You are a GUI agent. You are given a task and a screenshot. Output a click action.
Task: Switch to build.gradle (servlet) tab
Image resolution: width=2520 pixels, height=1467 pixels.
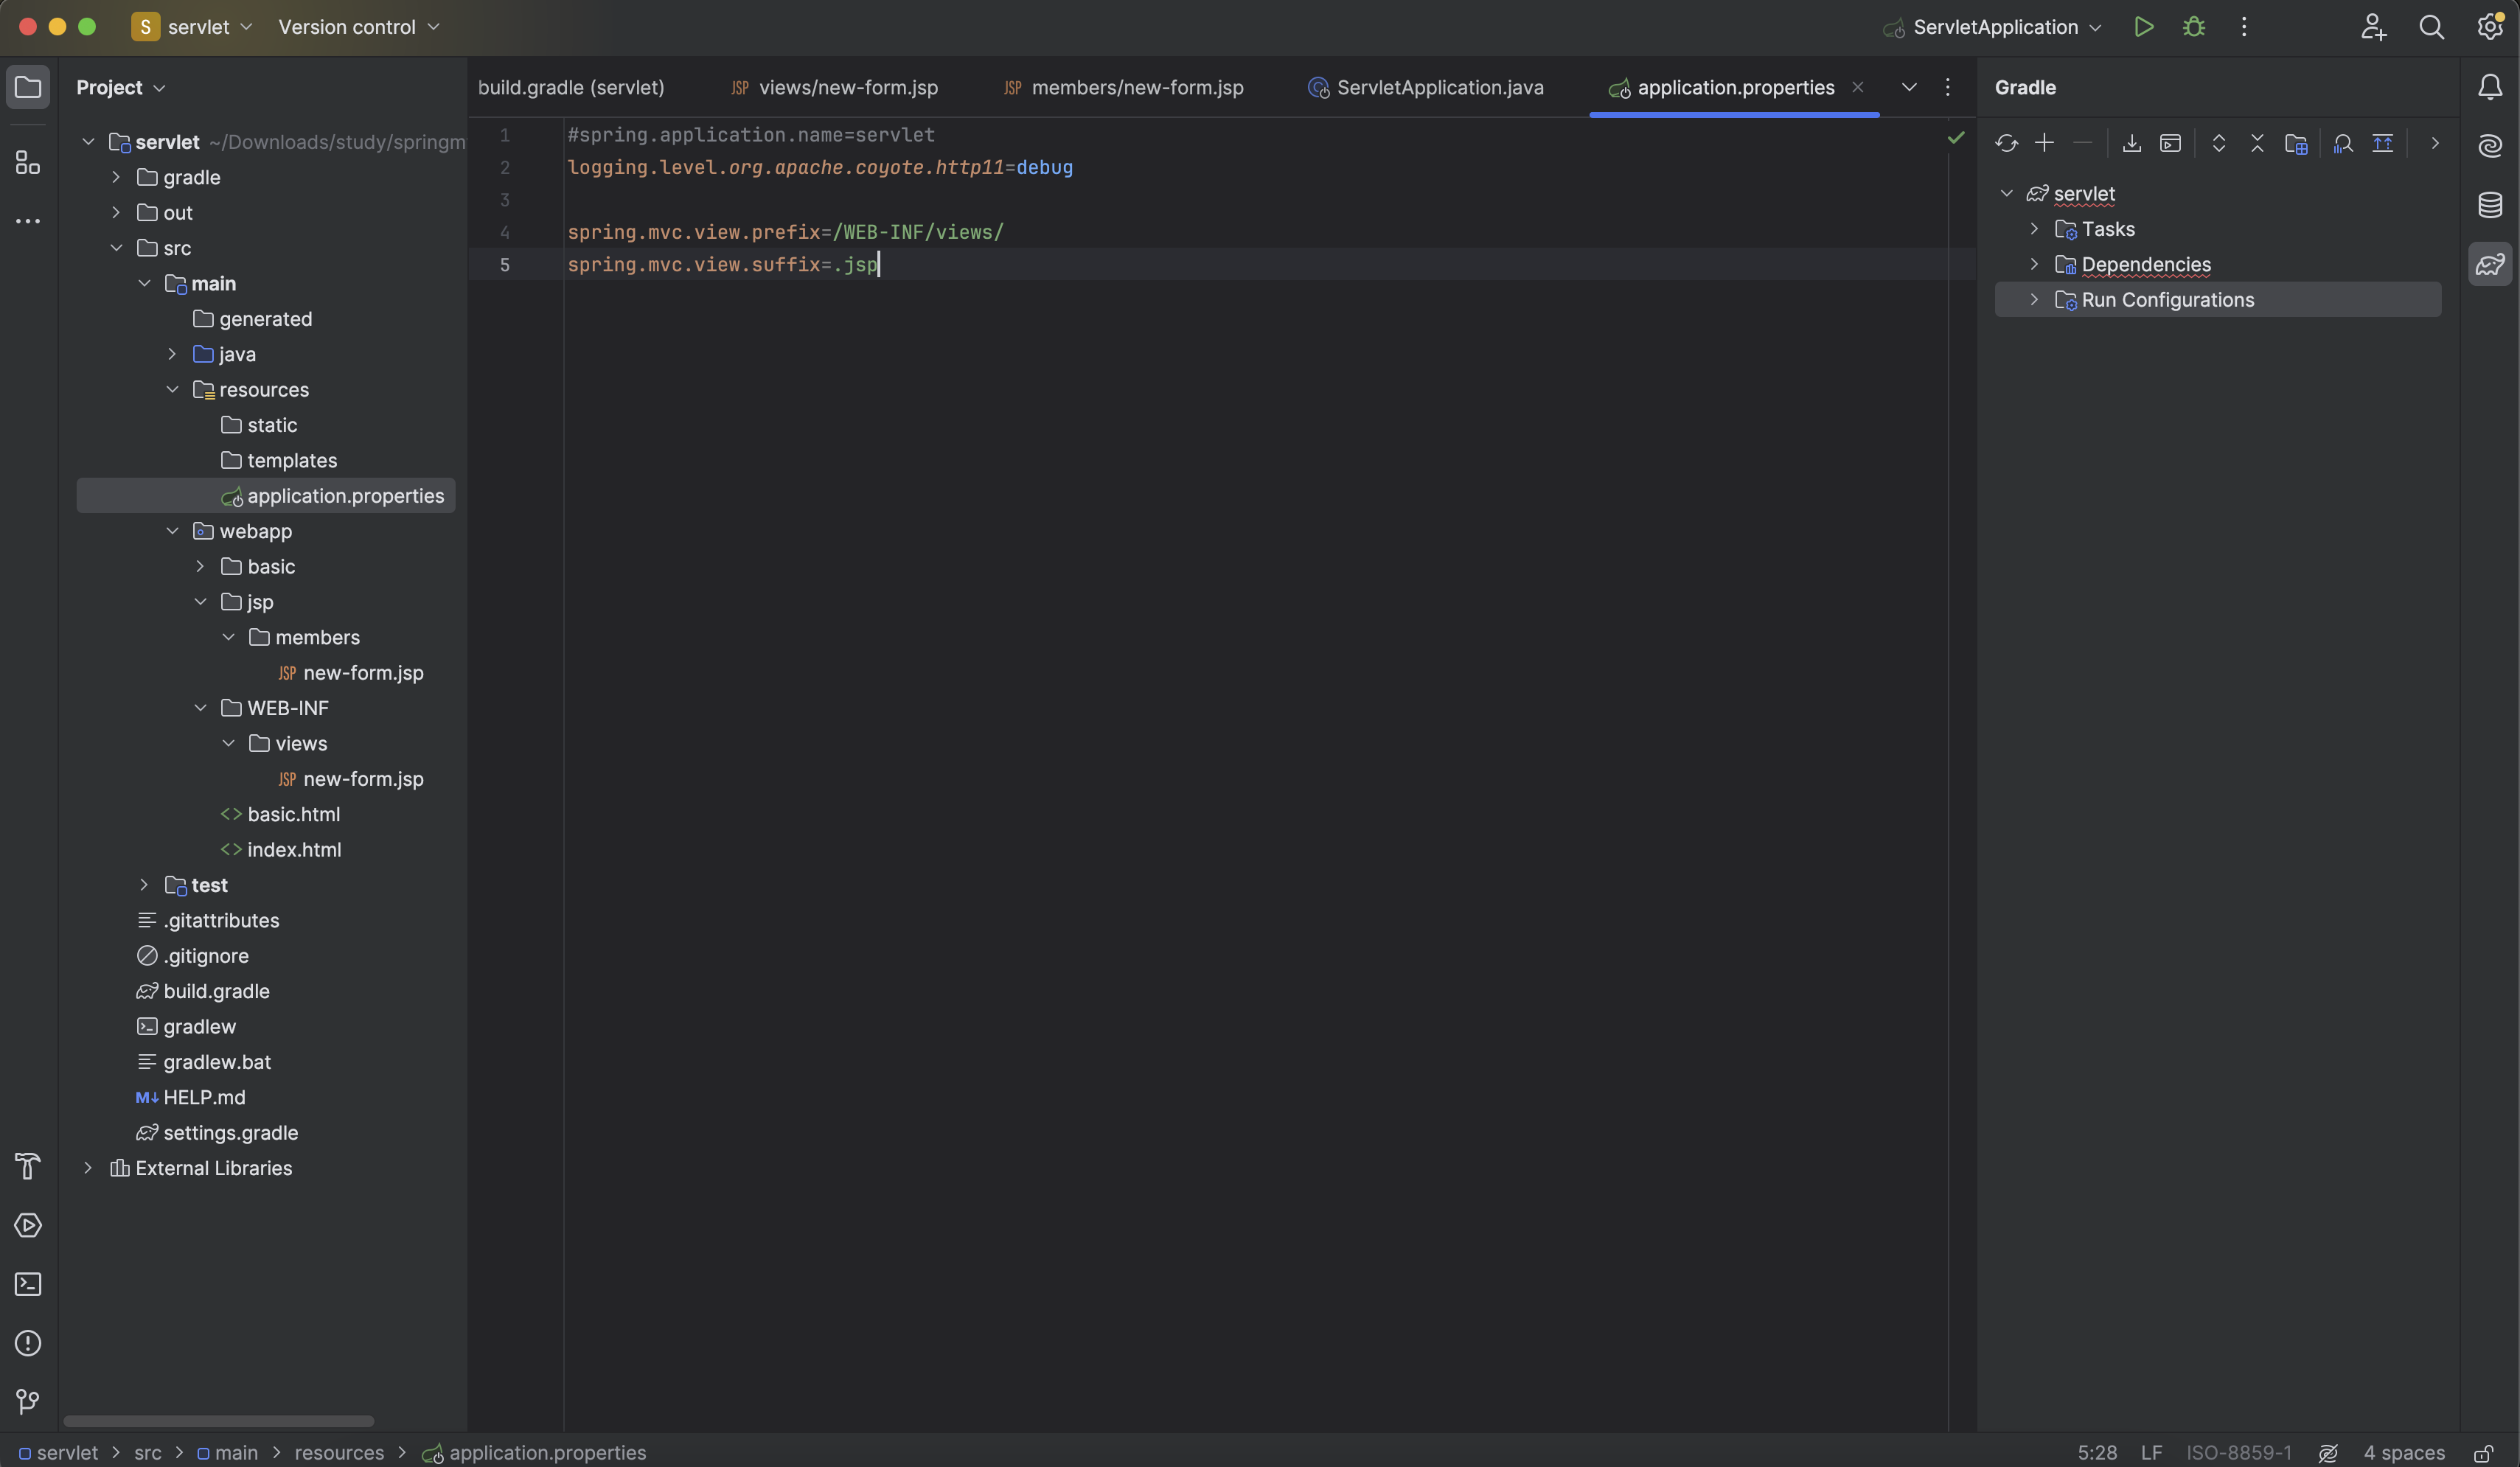(x=571, y=87)
